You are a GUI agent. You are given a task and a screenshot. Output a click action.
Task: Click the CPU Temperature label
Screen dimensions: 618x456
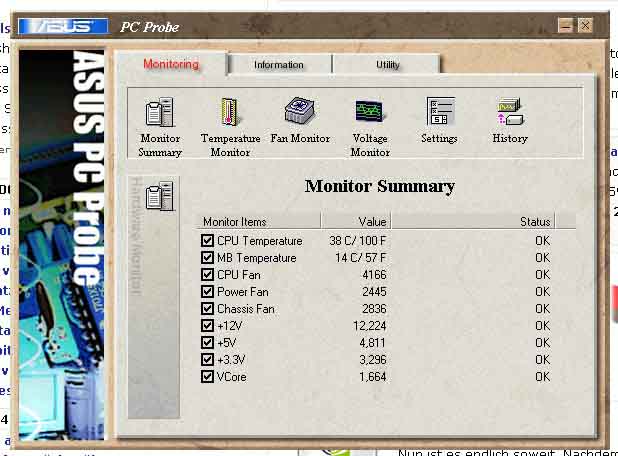coord(260,240)
